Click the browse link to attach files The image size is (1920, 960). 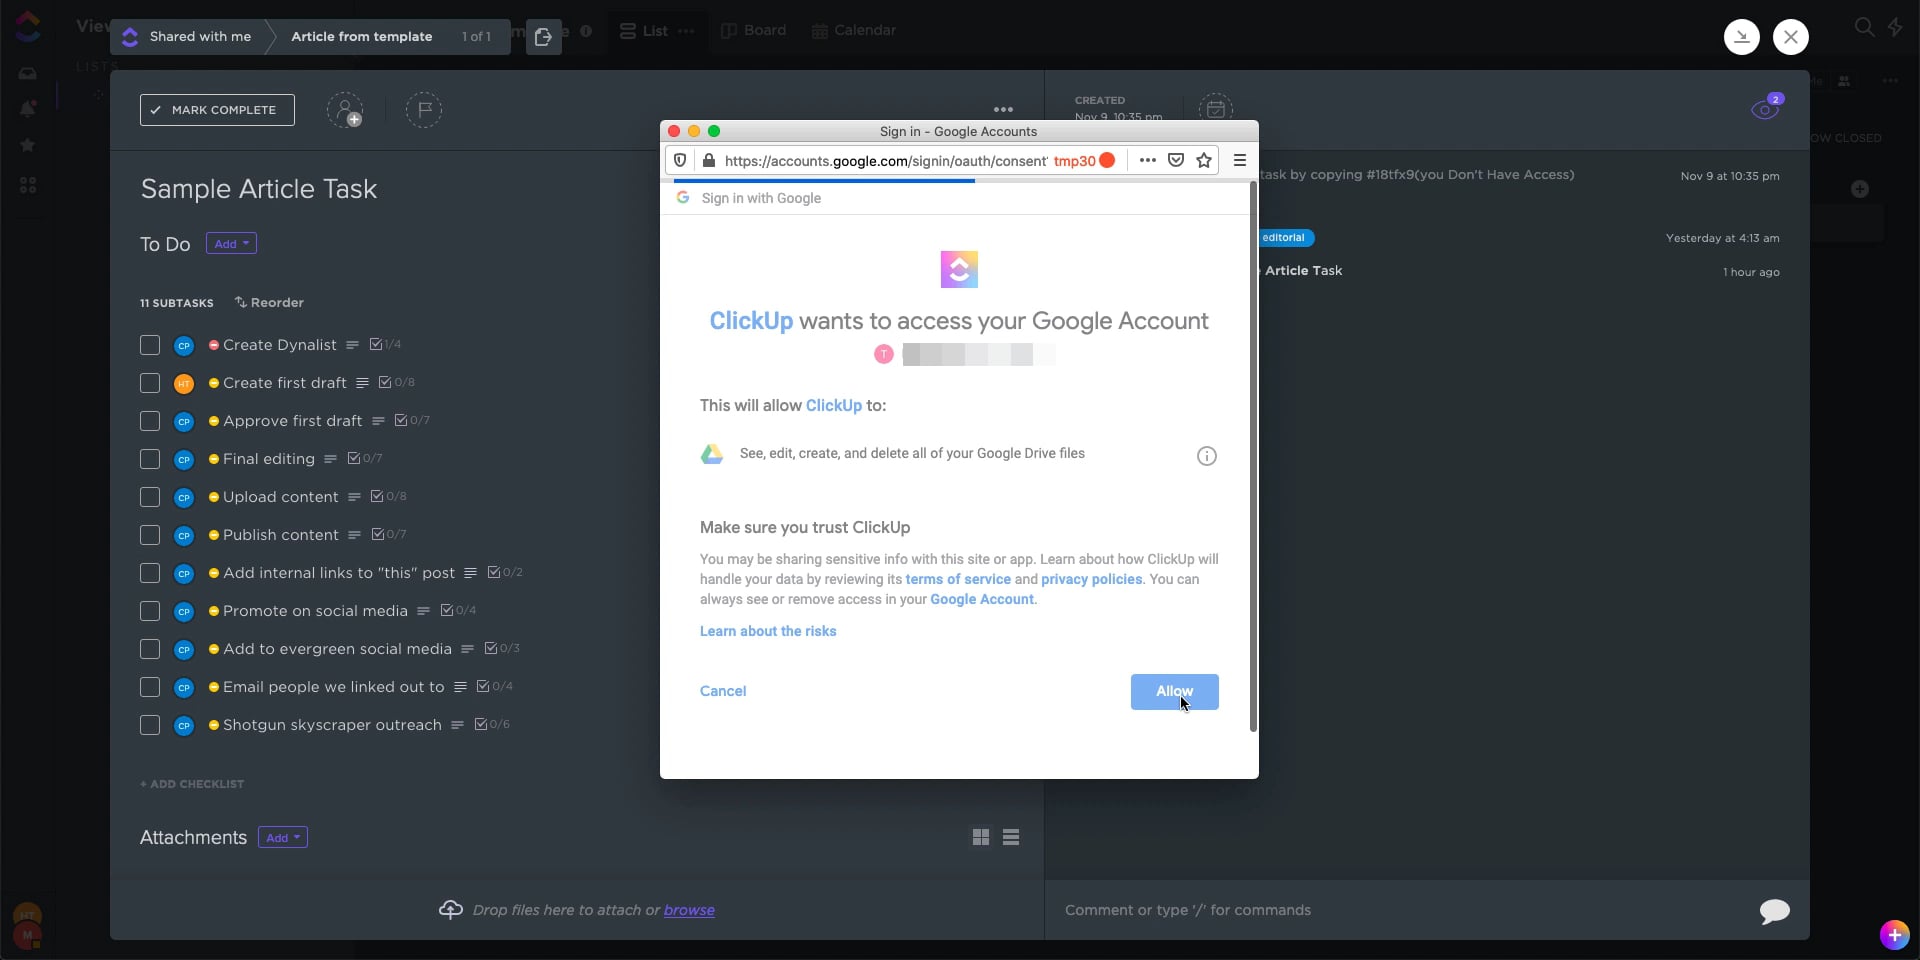click(x=689, y=910)
